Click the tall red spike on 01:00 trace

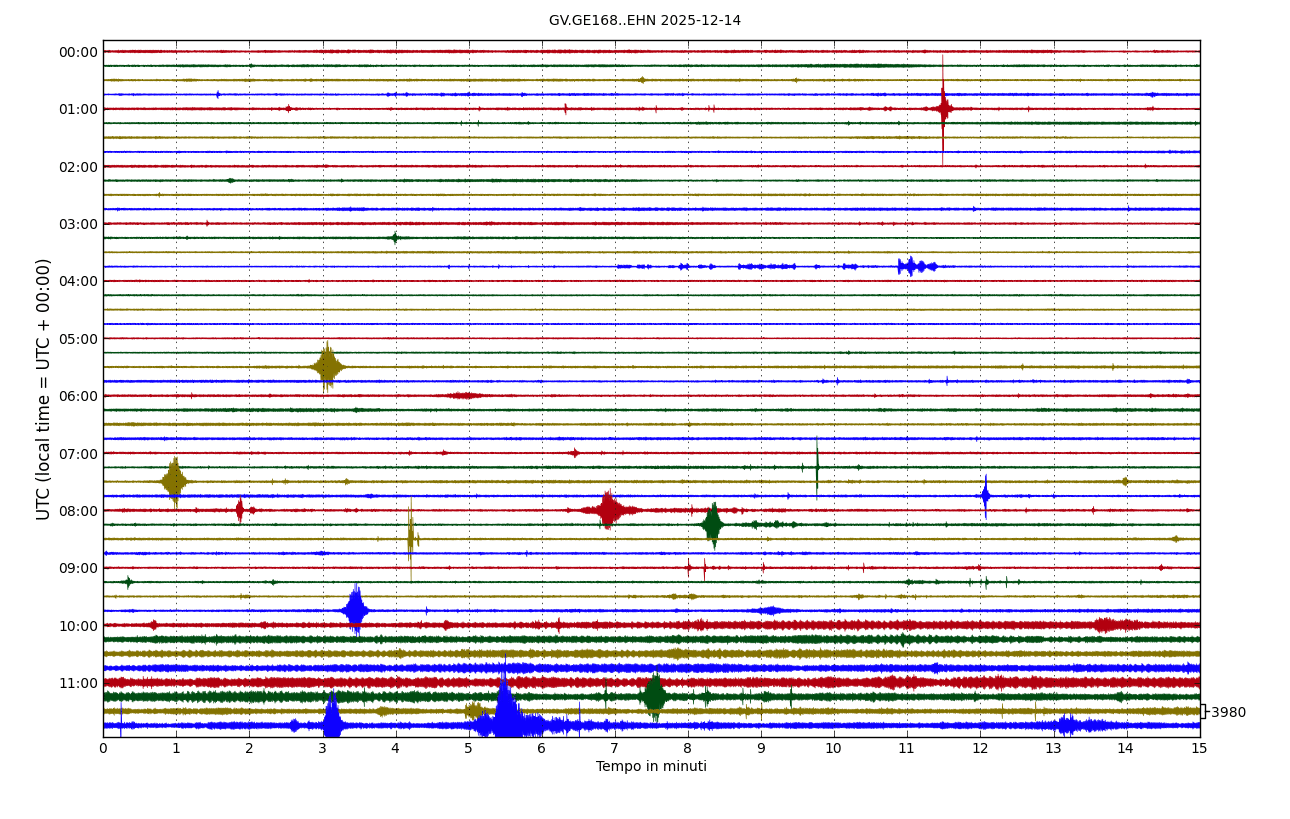pyautogui.click(x=943, y=108)
